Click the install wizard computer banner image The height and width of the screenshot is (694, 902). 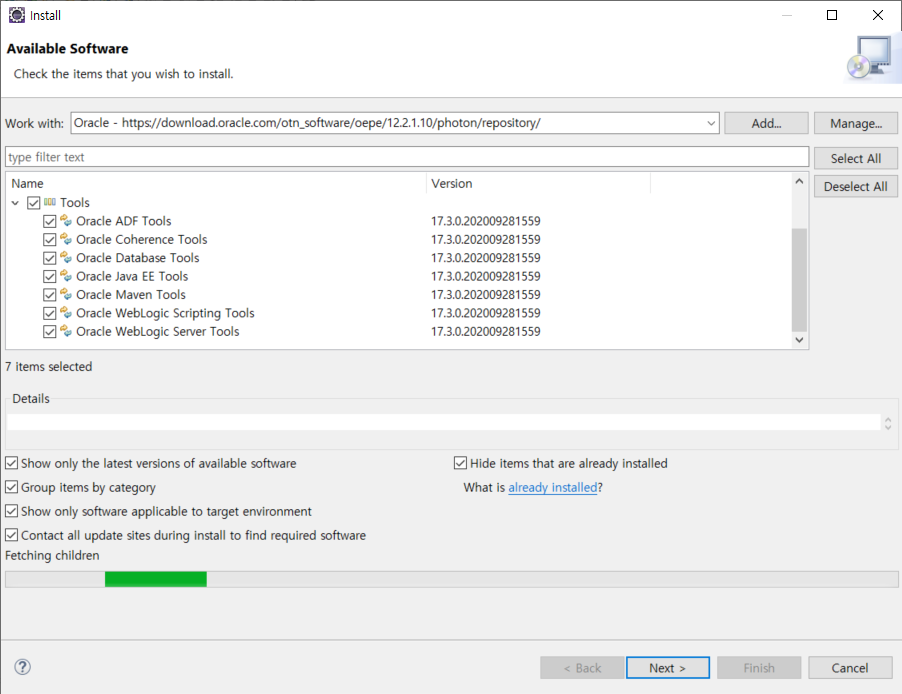click(x=873, y=58)
